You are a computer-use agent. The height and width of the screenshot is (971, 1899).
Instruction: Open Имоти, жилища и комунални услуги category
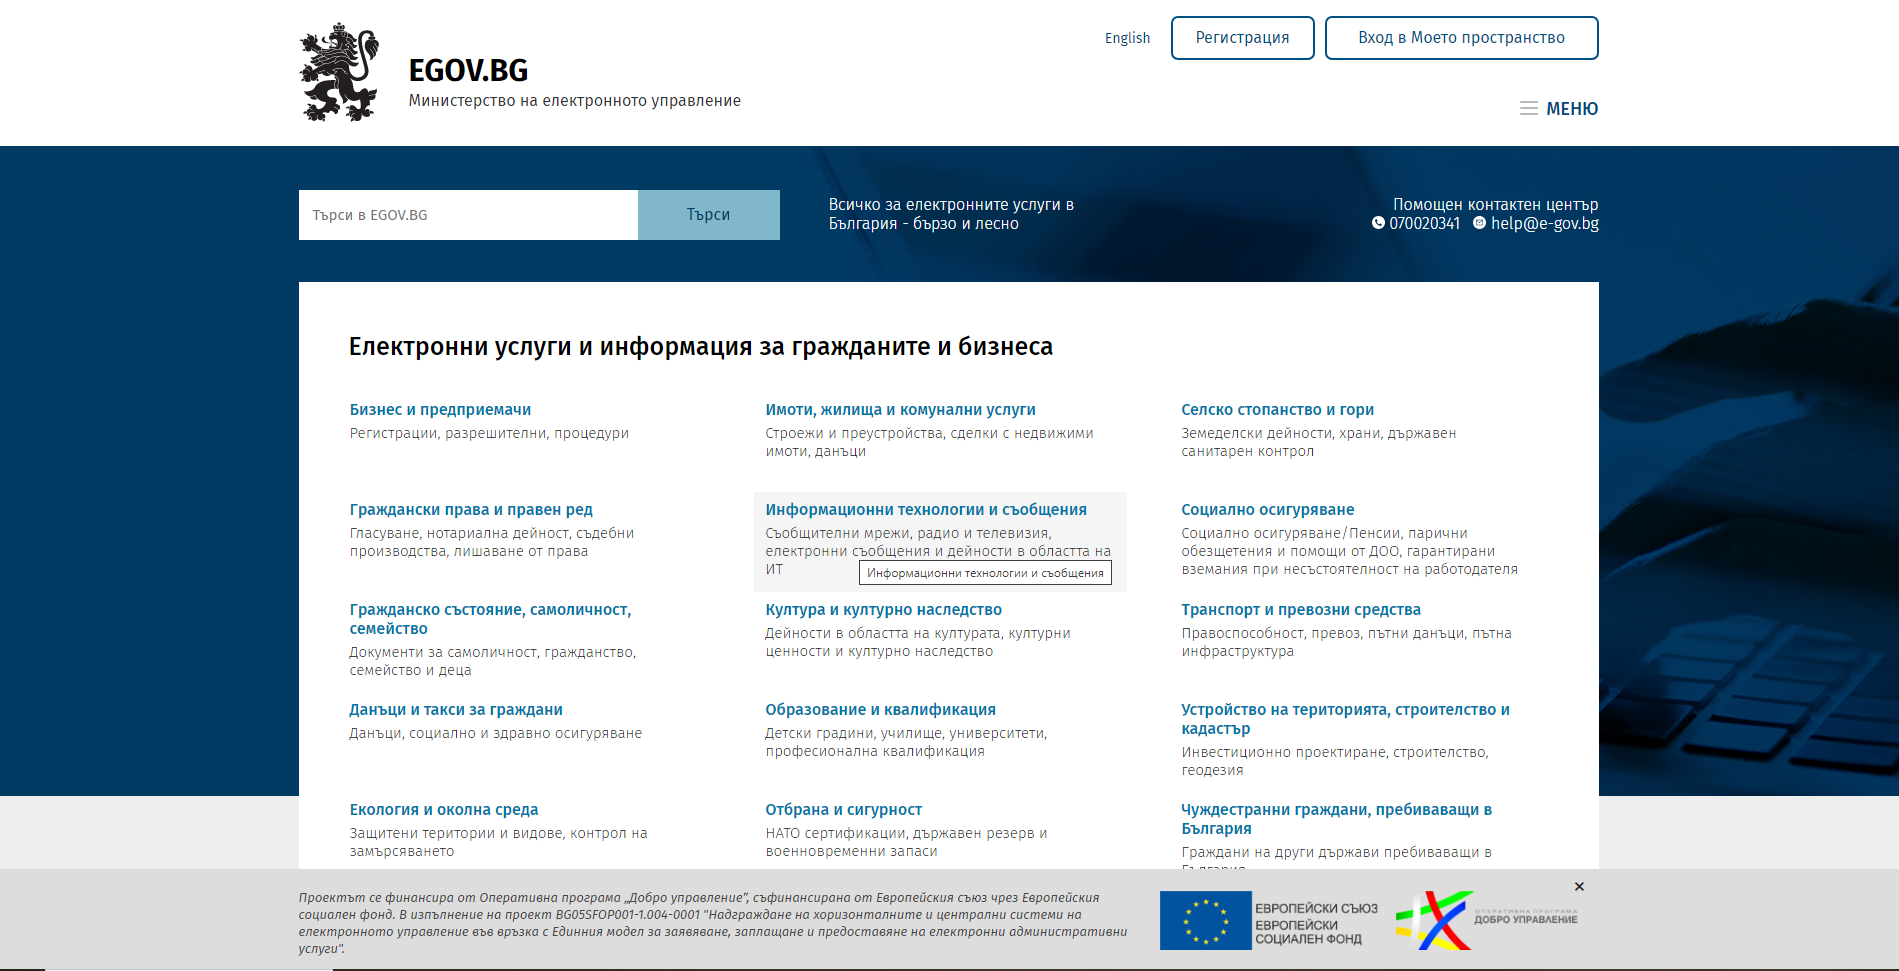(901, 409)
